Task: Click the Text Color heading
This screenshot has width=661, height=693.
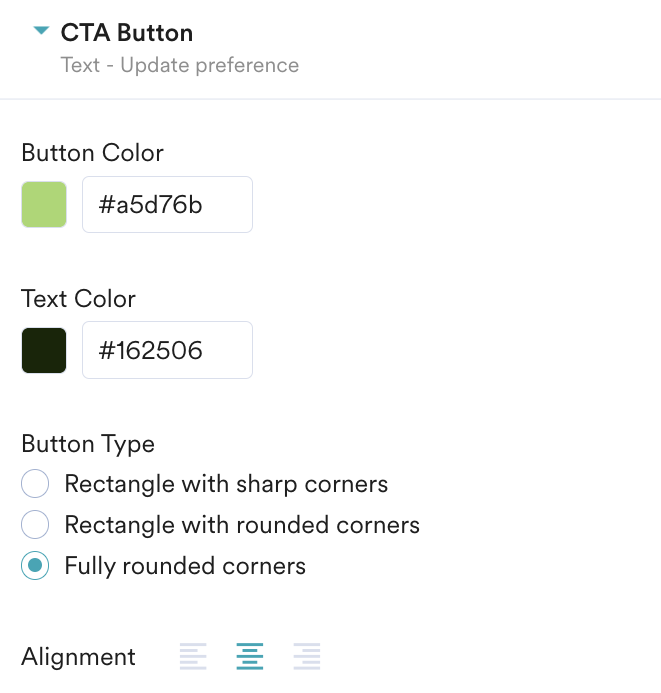Action: [x=78, y=299]
